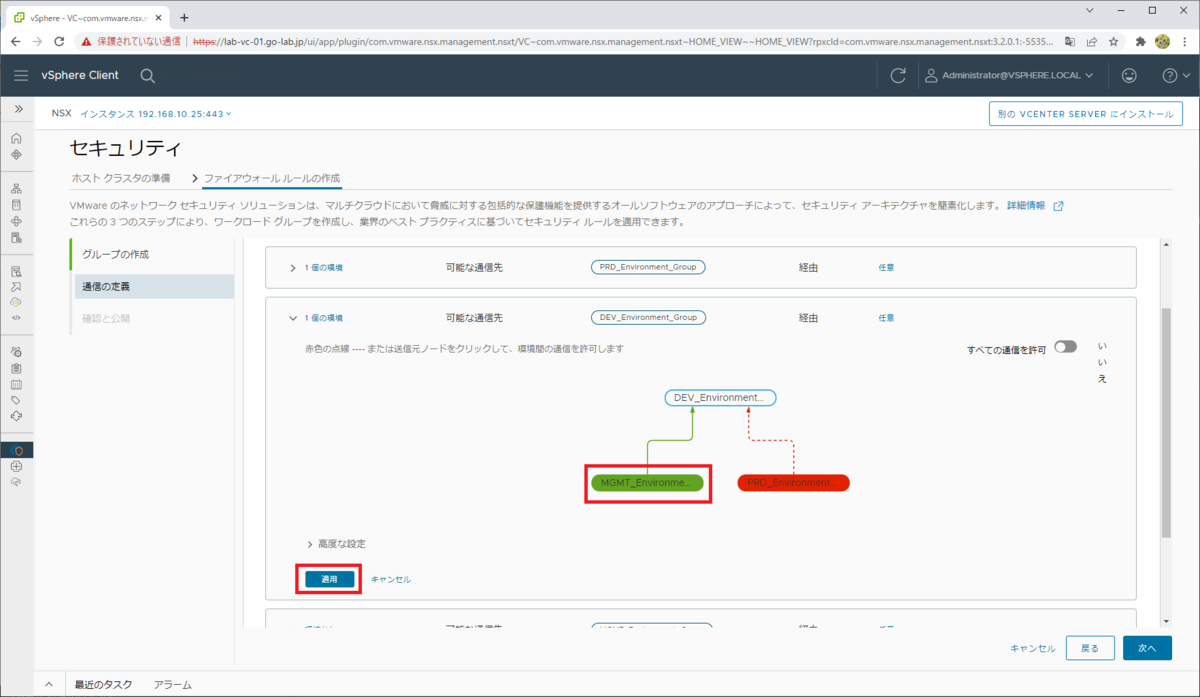The image size is (1200, 697).
Task: Open Developer Center code icon
Action: point(16,316)
